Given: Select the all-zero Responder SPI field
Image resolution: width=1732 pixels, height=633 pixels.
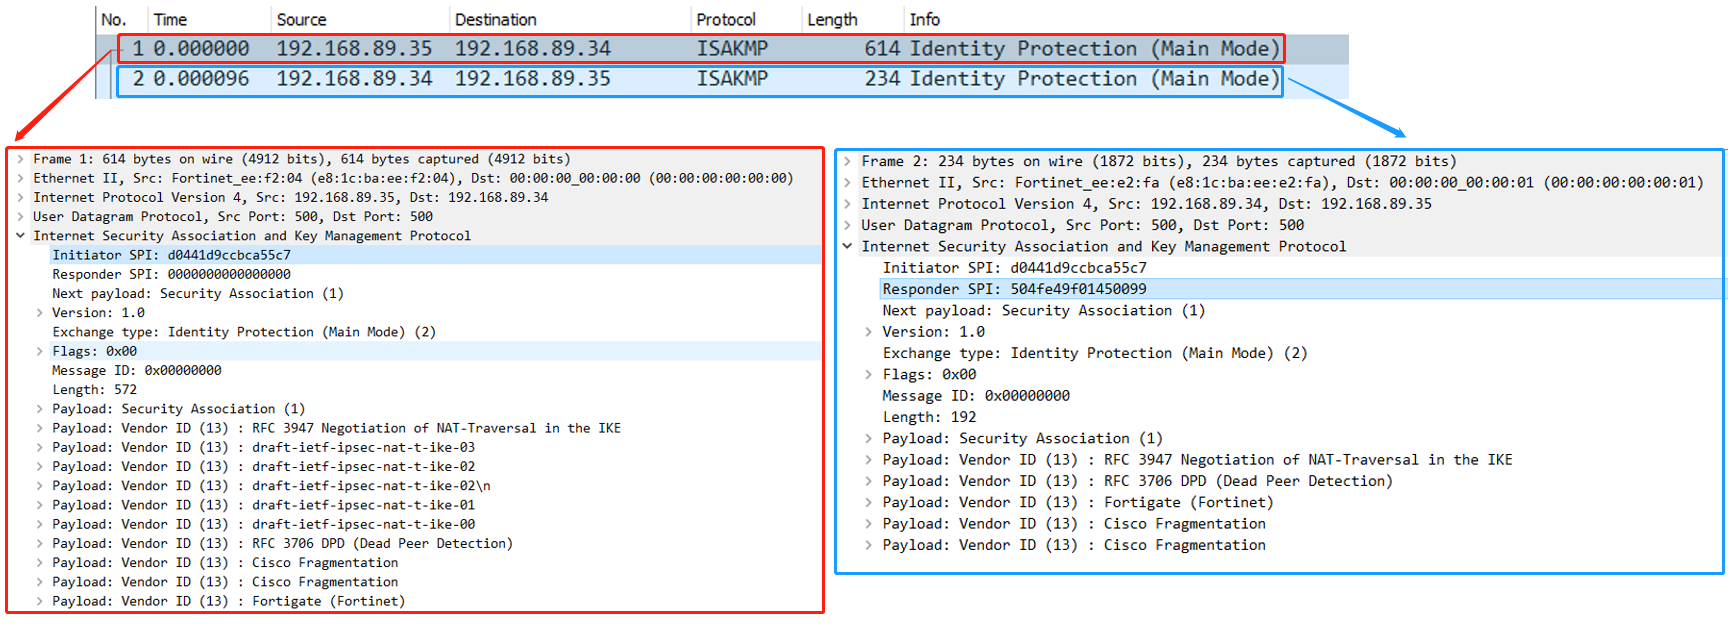Looking at the screenshot, I should pyautogui.click(x=171, y=274).
